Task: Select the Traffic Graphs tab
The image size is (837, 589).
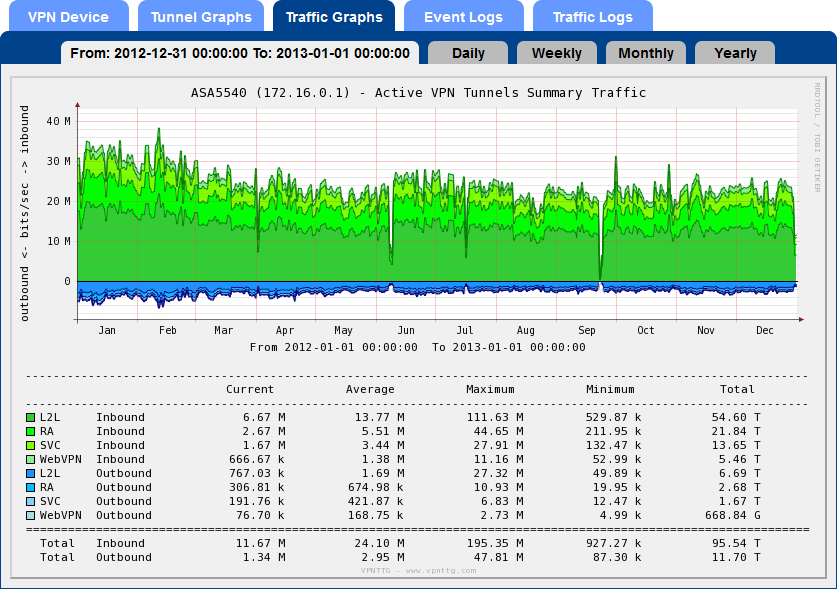Action: click(x=334, y=17)
